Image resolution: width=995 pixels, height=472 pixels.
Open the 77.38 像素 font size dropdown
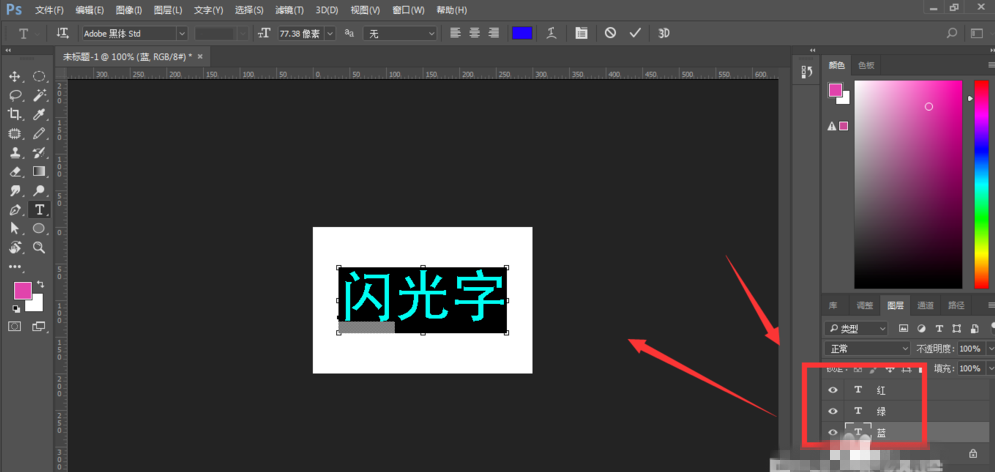tap(330, 34)
